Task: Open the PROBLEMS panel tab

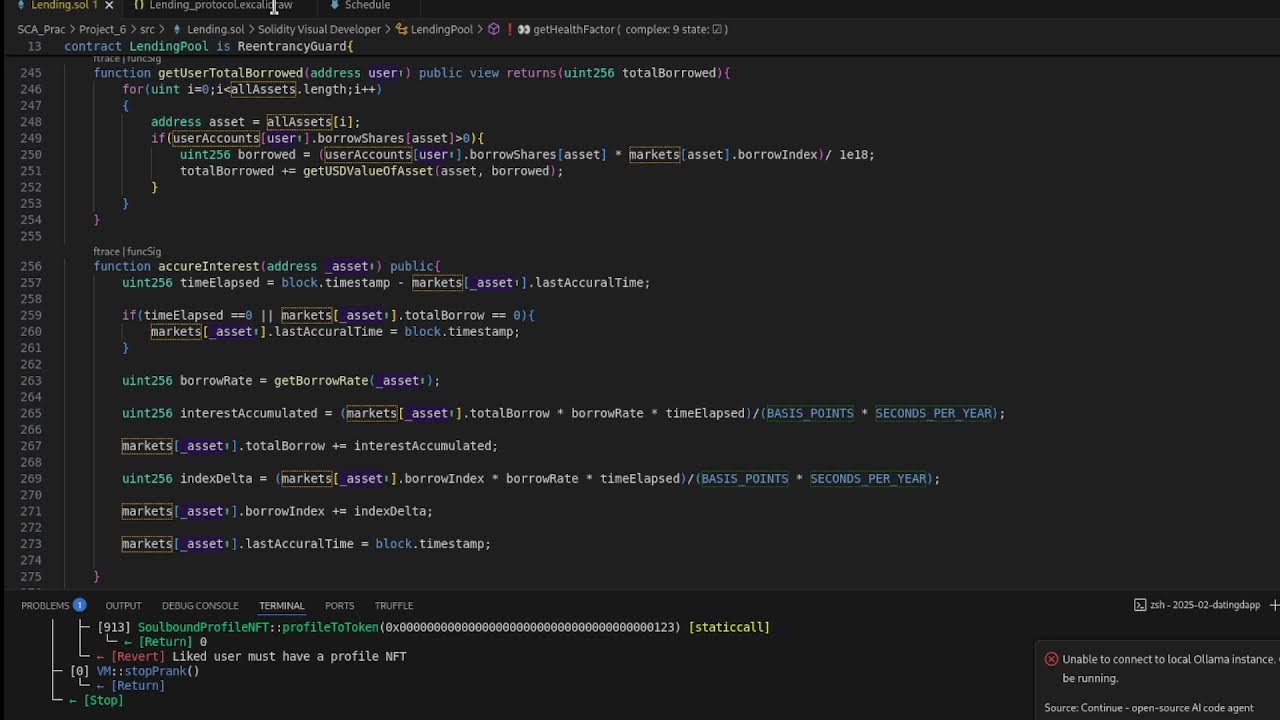Action: 45,605
